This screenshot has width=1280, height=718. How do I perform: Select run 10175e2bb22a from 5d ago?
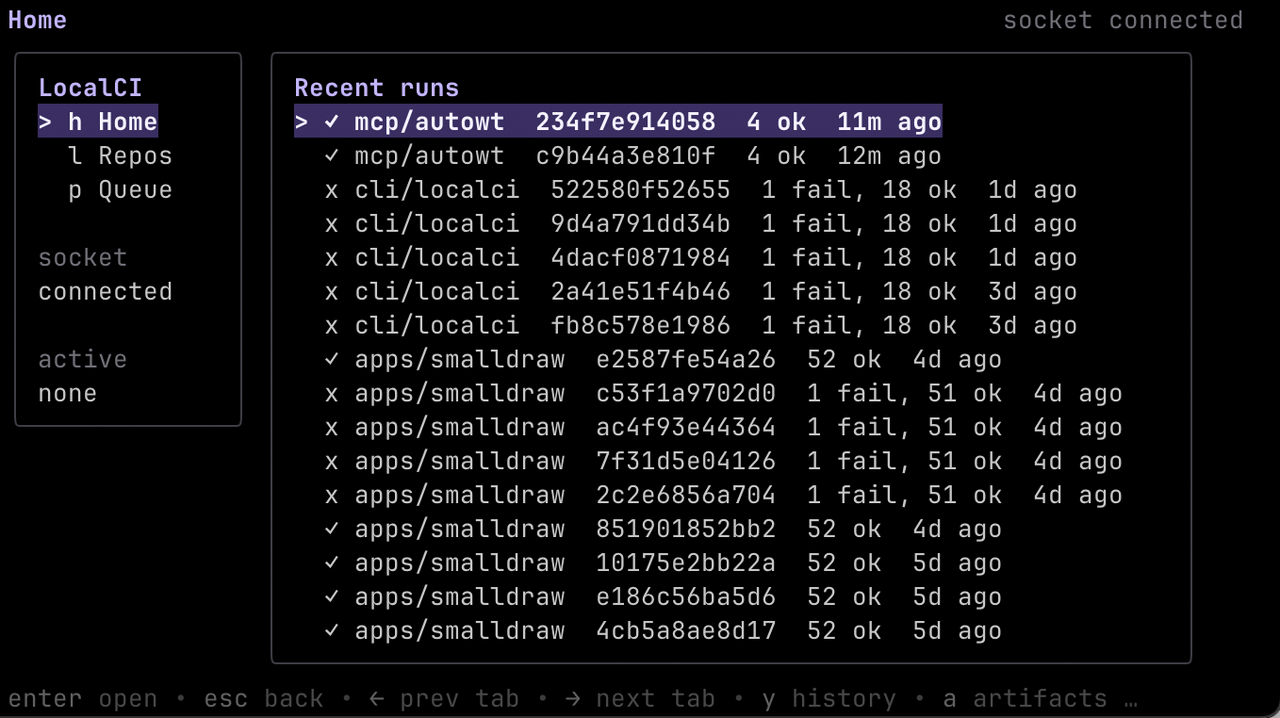[662, 564]
